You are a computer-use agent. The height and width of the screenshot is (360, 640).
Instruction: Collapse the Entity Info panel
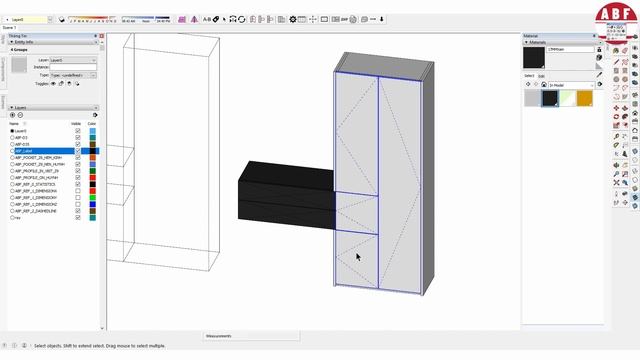(12, 42)
